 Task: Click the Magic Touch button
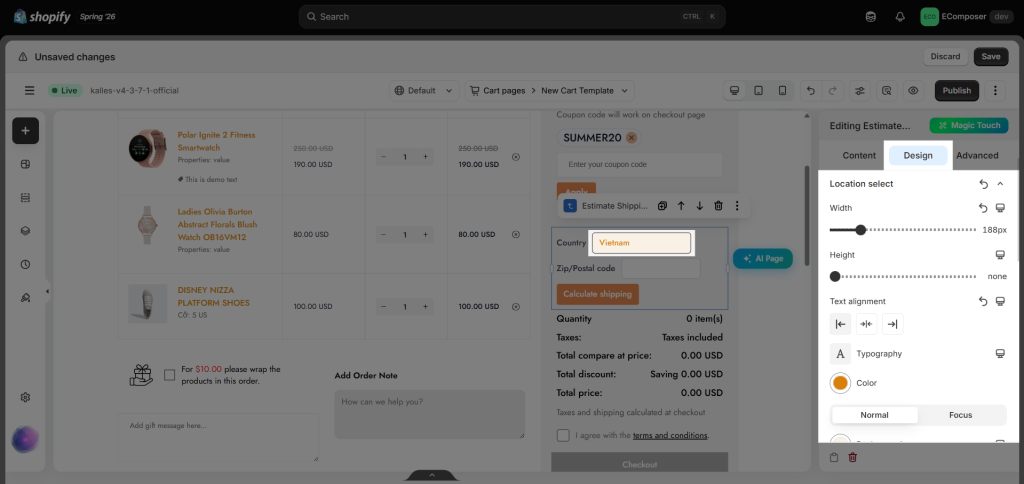(x=969, y=125)
